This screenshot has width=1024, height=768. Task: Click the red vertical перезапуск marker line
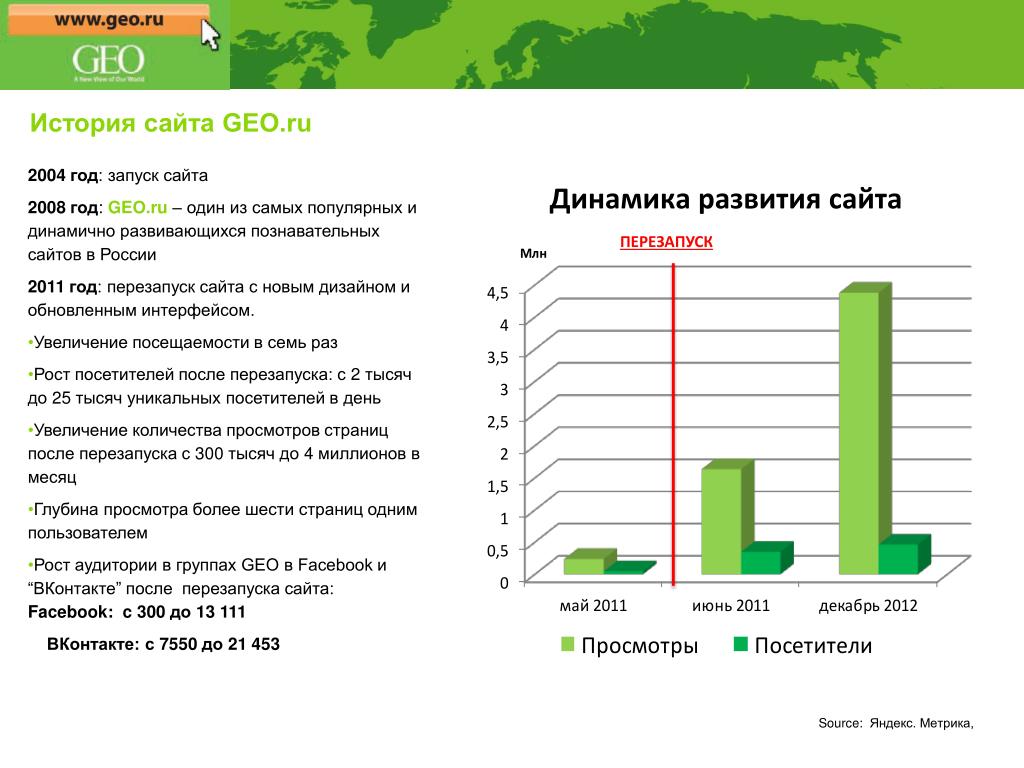click(x=673, y=424)
